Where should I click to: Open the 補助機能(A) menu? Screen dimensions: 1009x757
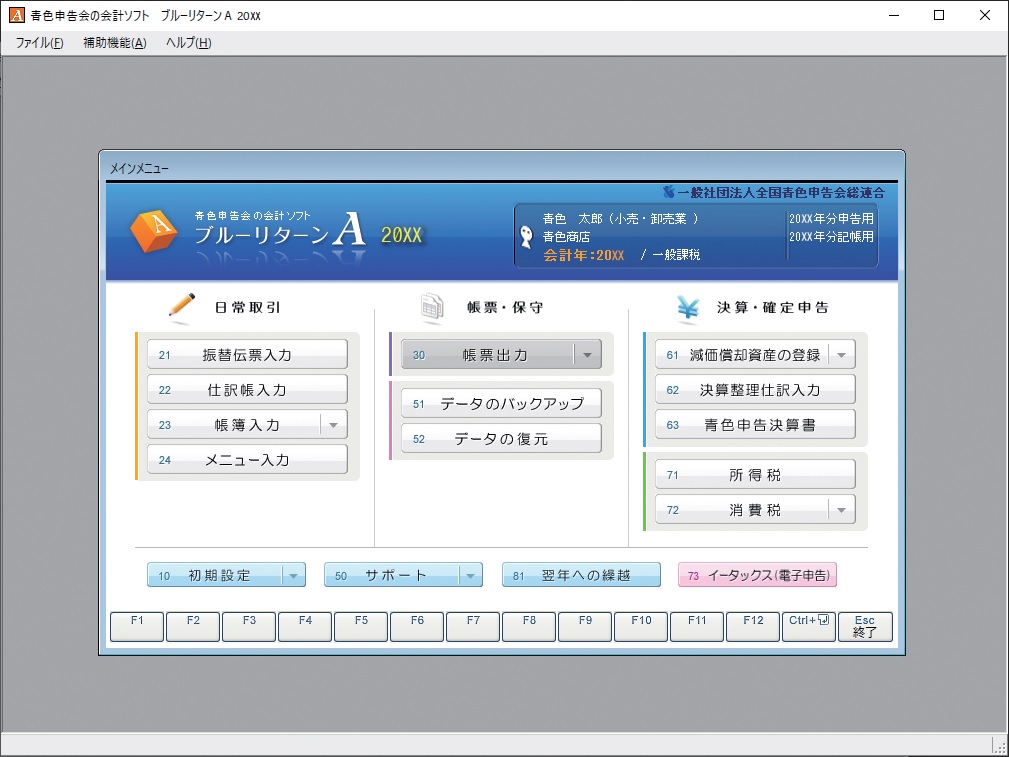point(115,43)
